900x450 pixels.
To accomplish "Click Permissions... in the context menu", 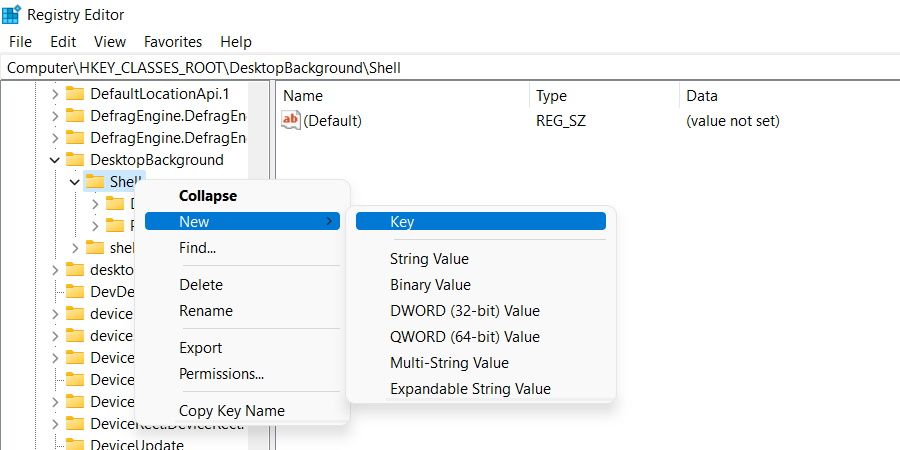I will [x=221, y=374].
